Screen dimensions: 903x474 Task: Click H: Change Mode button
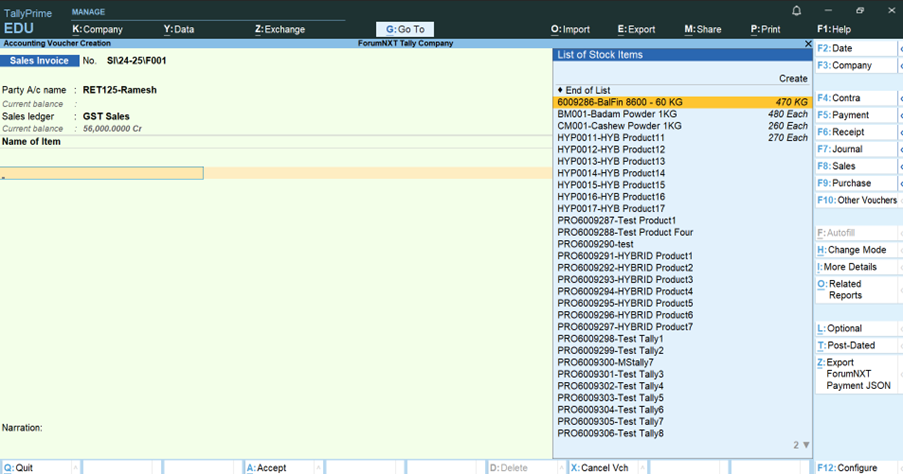(856, 250)
